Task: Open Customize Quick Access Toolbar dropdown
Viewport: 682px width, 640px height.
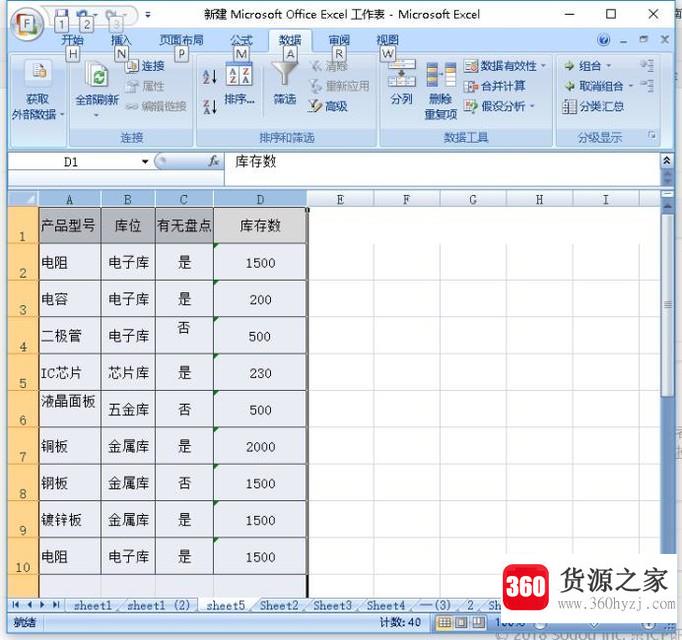Action: 148,15
